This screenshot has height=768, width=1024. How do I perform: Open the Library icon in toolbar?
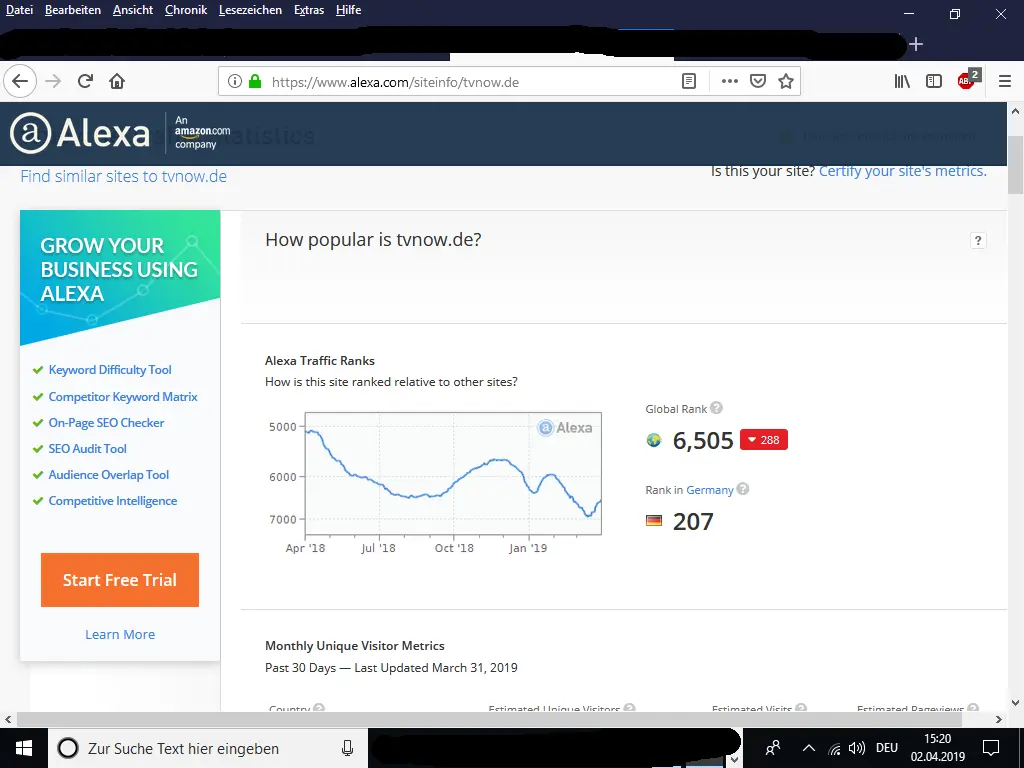[x=902, y=81]
